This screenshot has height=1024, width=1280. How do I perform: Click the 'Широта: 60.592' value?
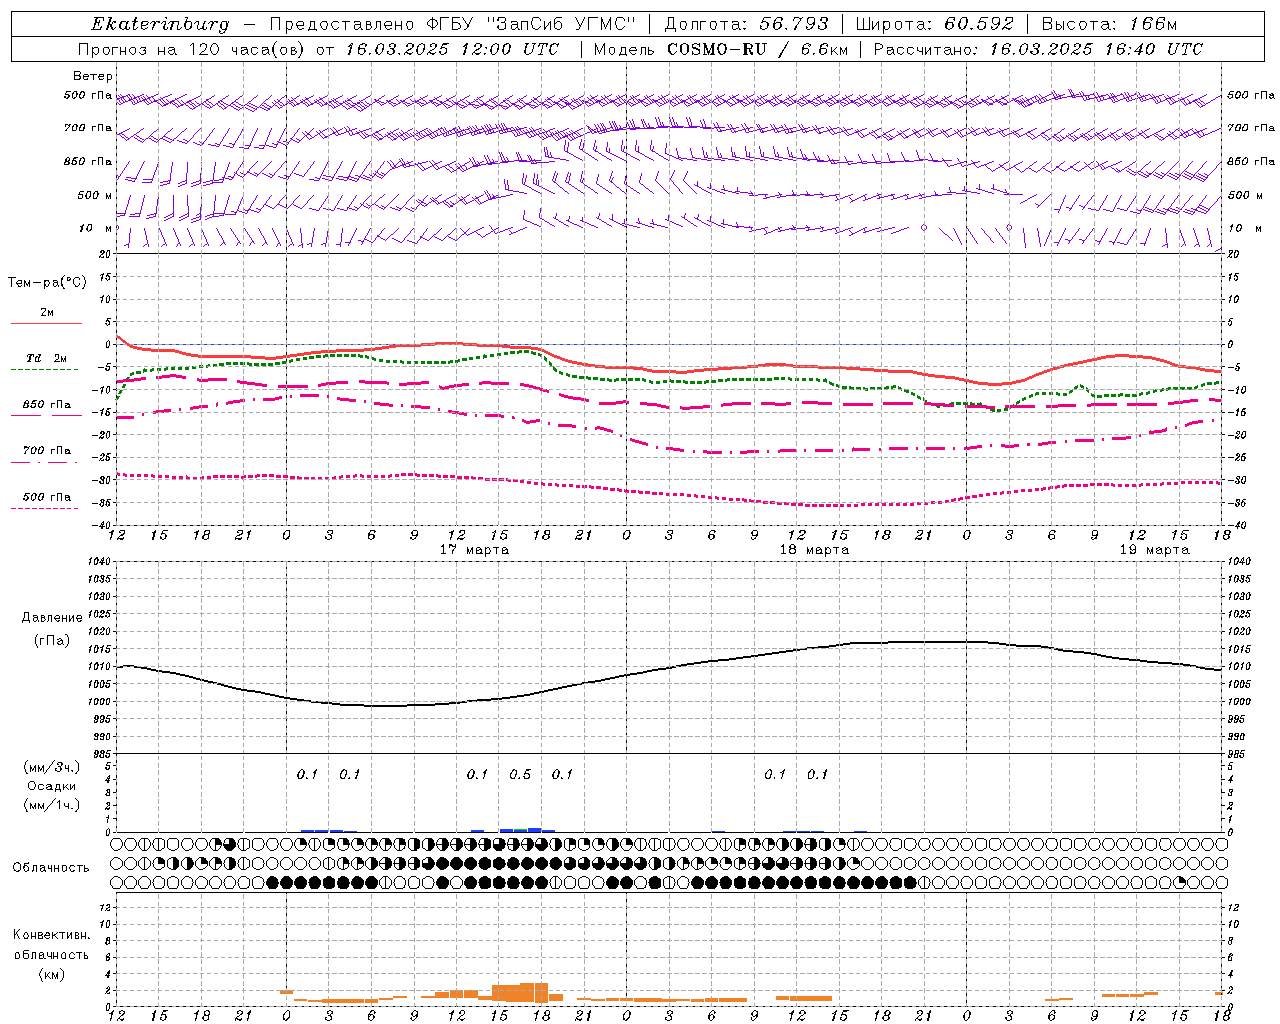(935, 24)
